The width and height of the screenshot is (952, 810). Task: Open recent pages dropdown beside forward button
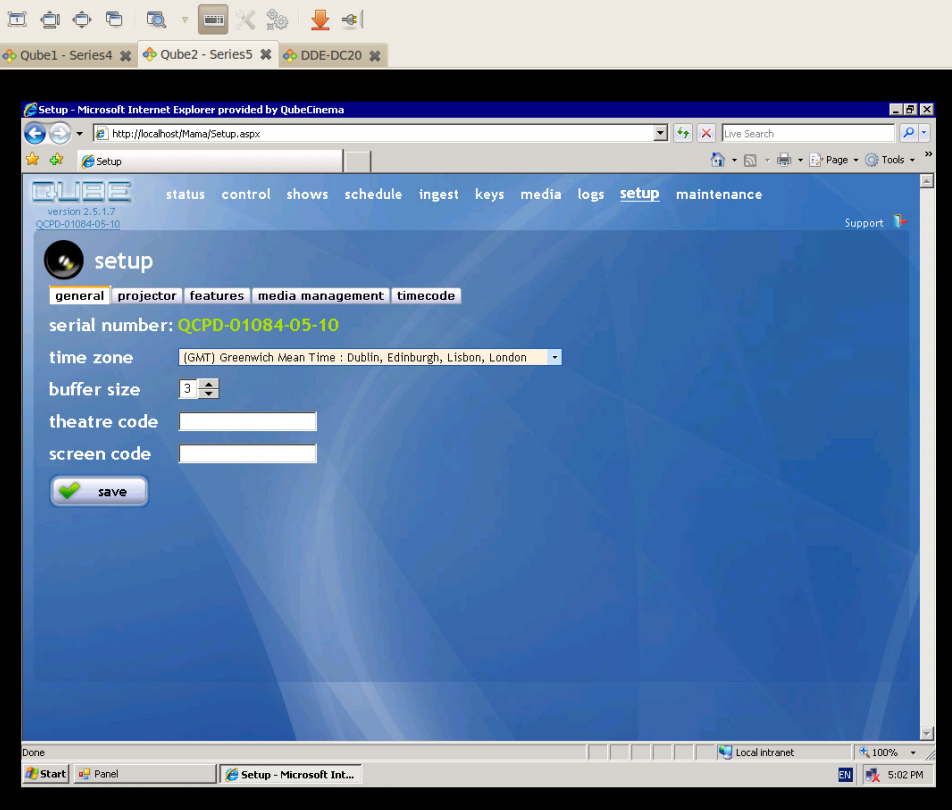79,134
